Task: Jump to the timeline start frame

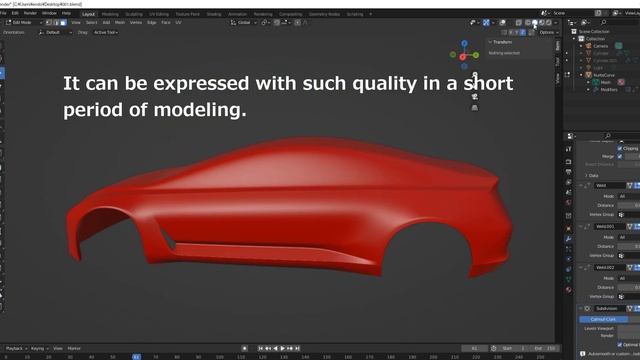Action: coord(260,349)
